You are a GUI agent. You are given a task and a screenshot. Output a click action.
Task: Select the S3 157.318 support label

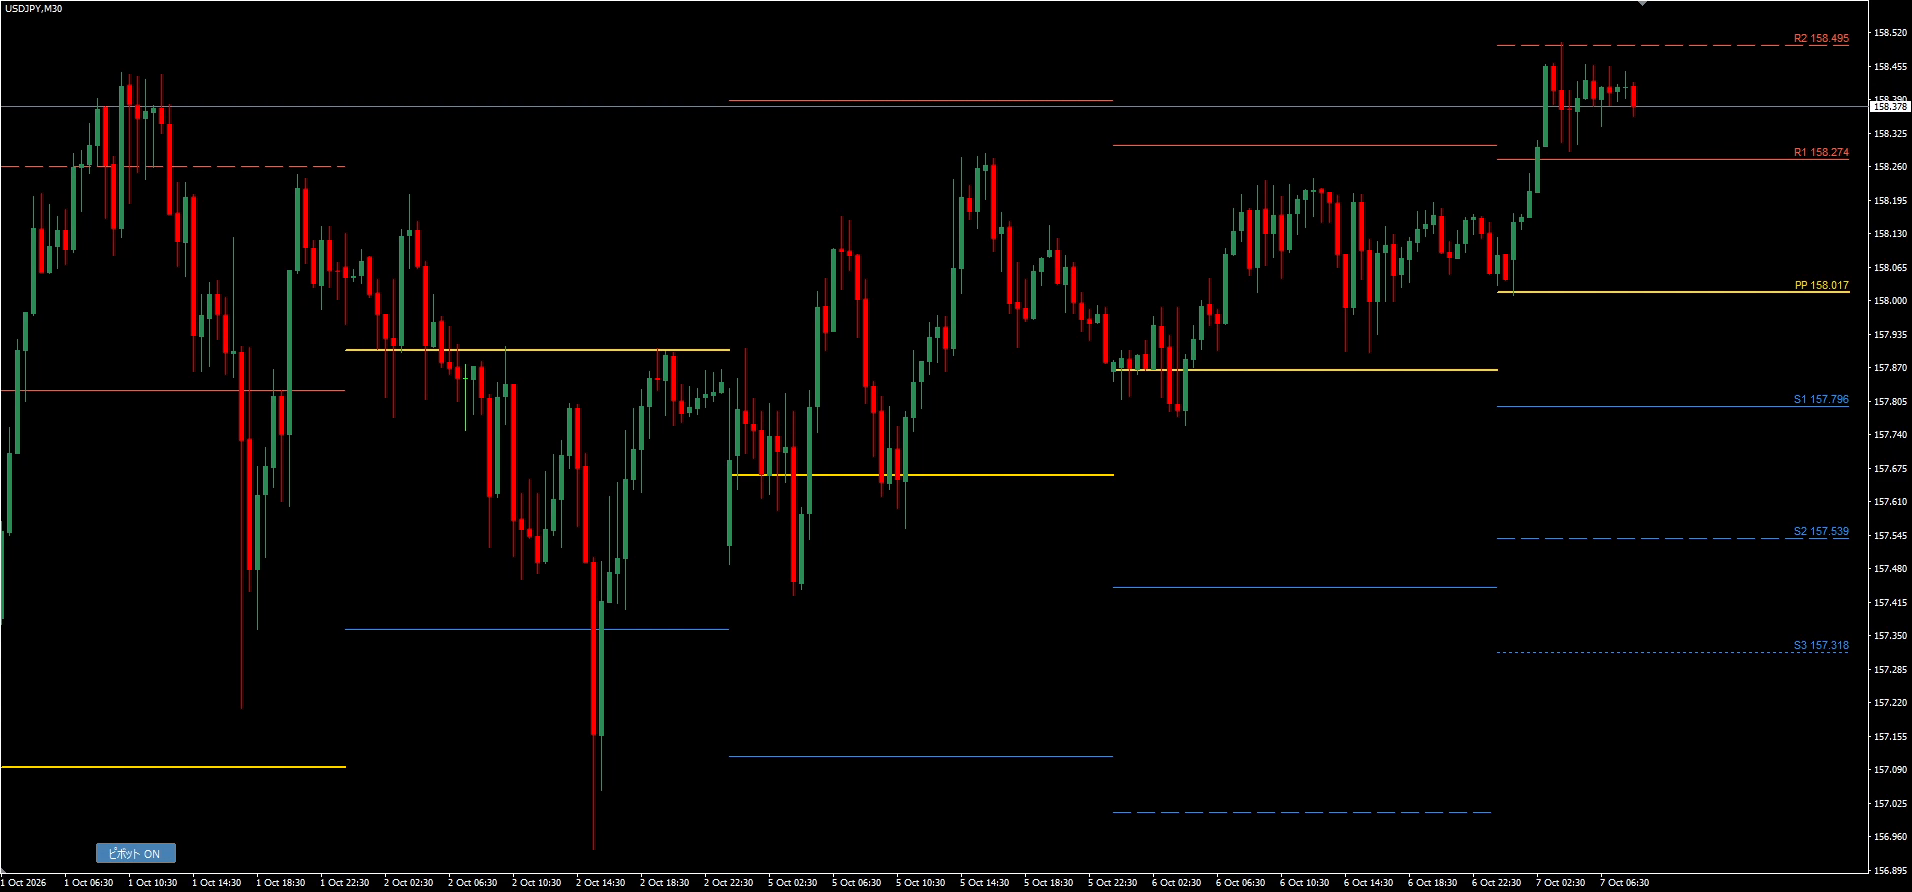pyautogui.click(x=1821, y=646)
